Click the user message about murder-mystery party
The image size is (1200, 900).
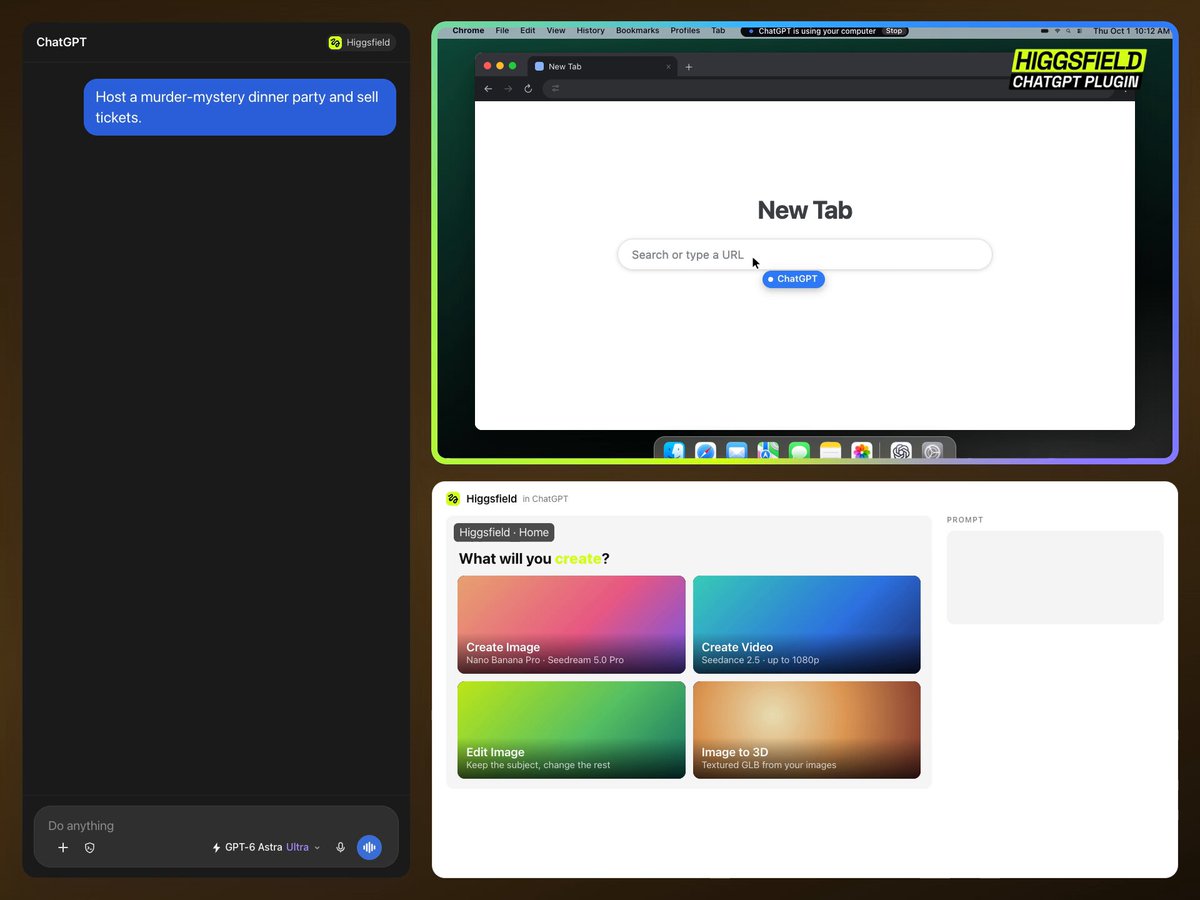pyautogui.click(x=240, y=107)
